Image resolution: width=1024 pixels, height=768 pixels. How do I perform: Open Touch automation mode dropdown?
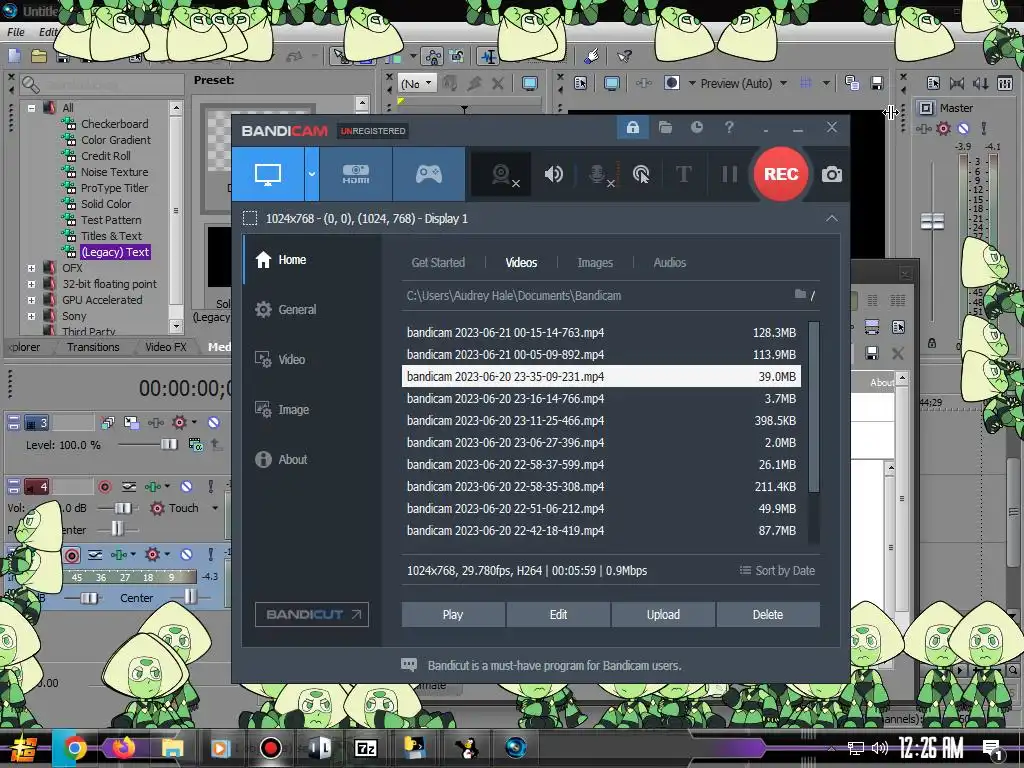(214, 508)
